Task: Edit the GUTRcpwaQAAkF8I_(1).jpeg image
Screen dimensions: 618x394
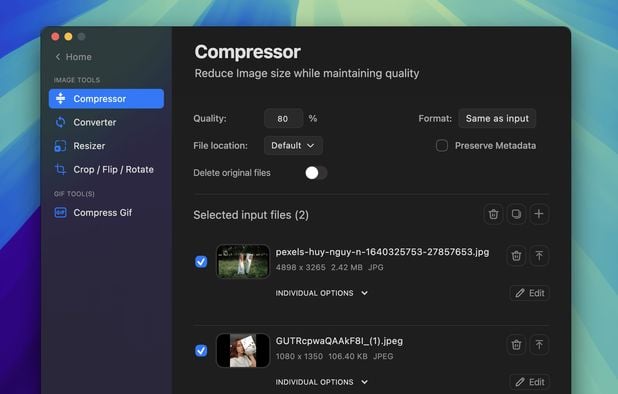Action: tap(529, 382)
